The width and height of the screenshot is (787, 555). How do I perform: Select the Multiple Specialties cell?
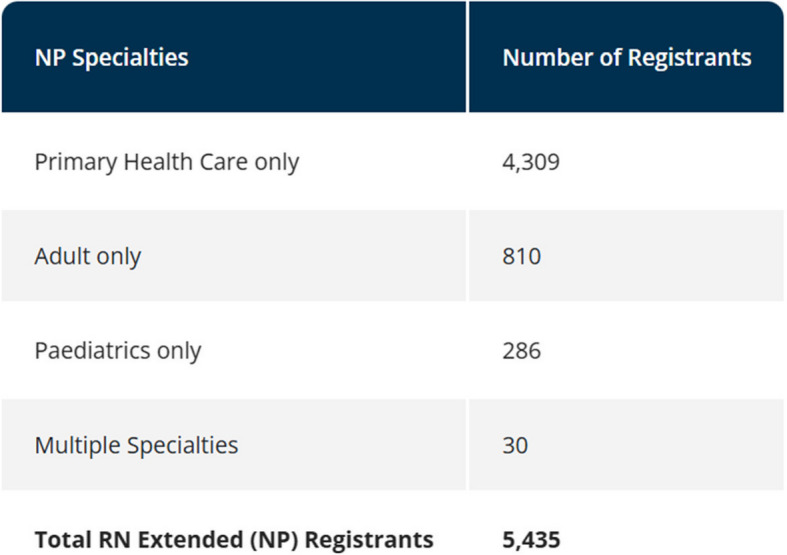click(x=137, y=445)
